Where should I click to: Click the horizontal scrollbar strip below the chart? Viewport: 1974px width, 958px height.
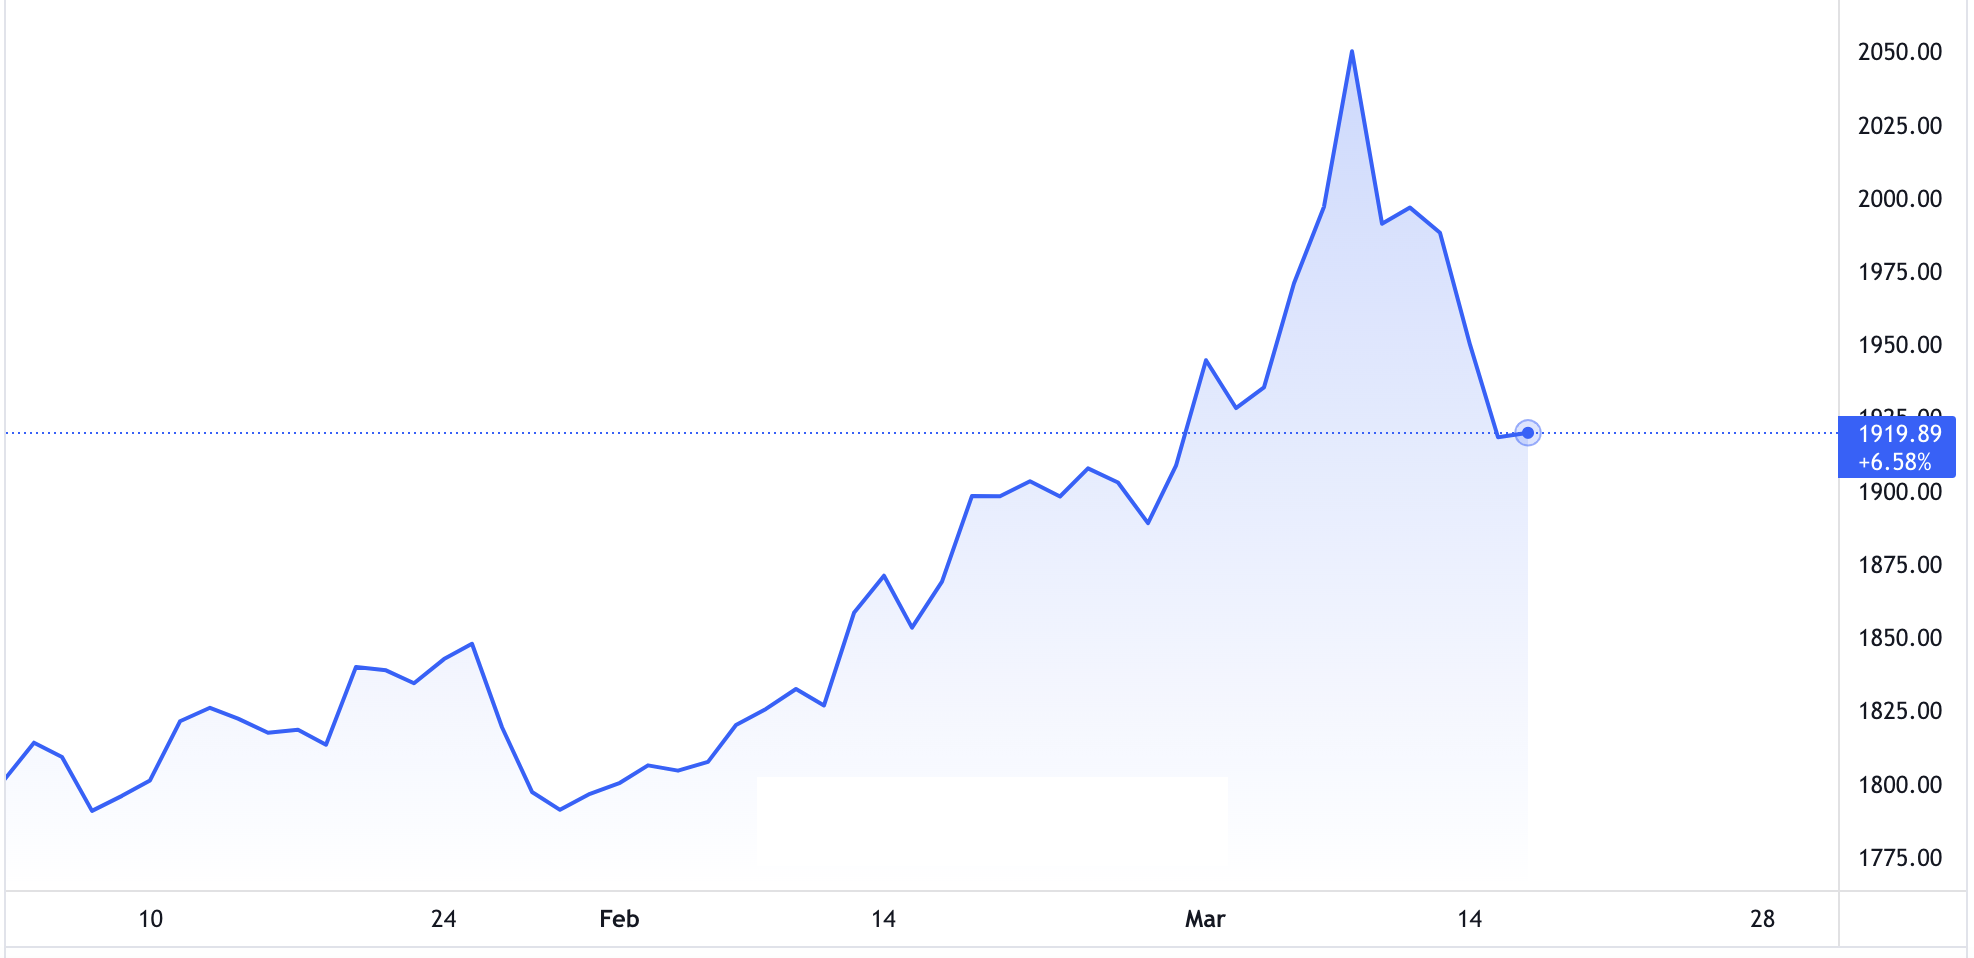[x=900, y=953]
